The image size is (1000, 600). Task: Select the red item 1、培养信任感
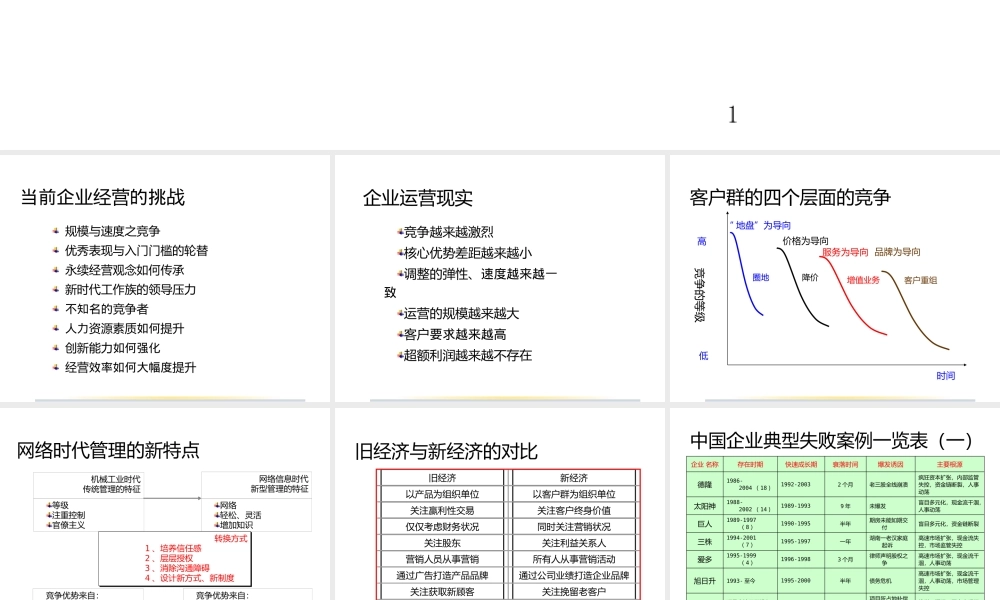click(x=173, y=548)
